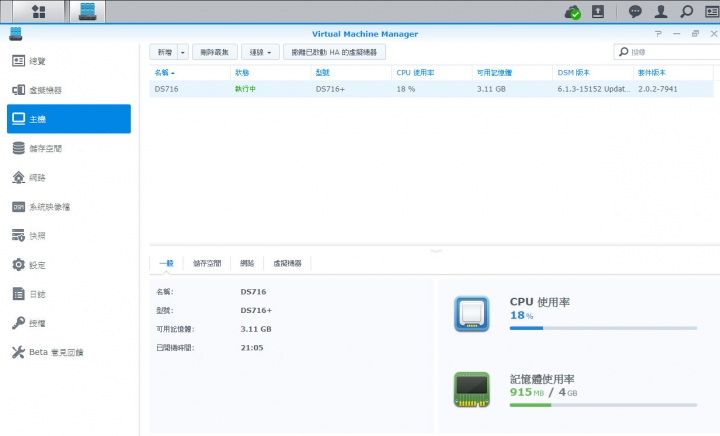Open 儲存空間 storage in sidebar
Viewport: 720px width, 436px height.
pyautogui.click(x=69, y=148)
